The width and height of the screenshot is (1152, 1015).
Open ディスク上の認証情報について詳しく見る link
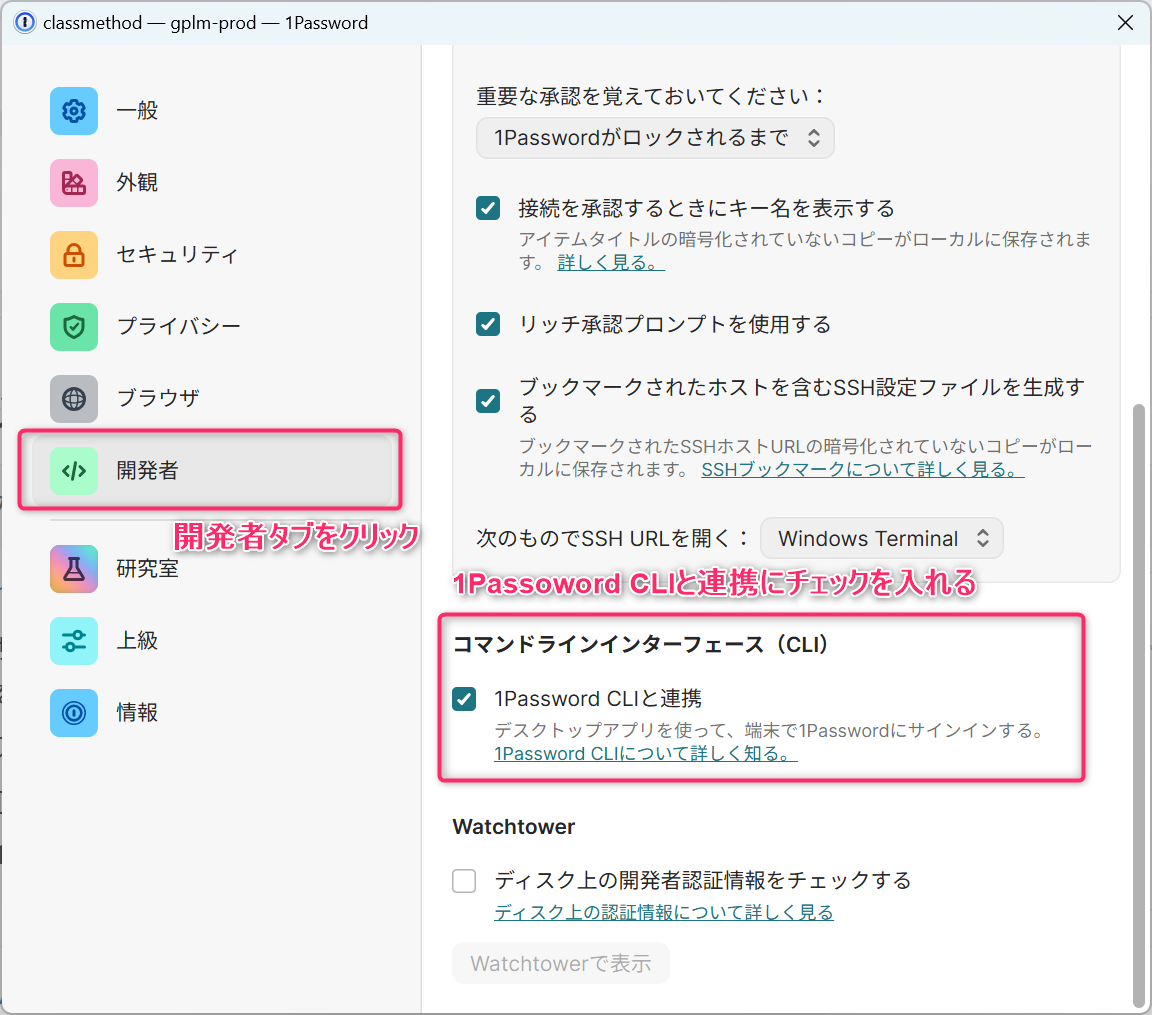click(663, 912)
